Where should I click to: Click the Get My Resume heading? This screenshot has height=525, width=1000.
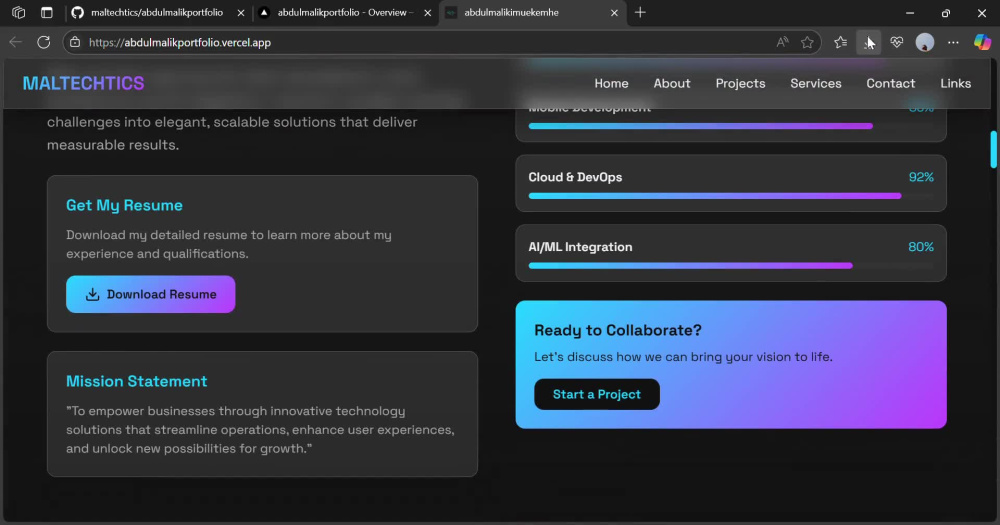tap(124, 205)
